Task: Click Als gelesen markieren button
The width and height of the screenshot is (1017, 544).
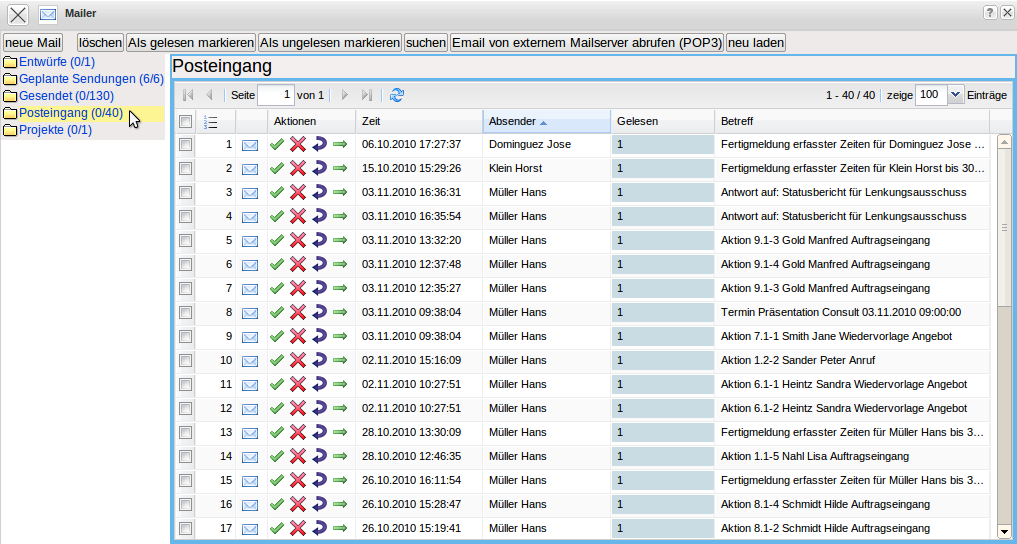Action: 190,43
